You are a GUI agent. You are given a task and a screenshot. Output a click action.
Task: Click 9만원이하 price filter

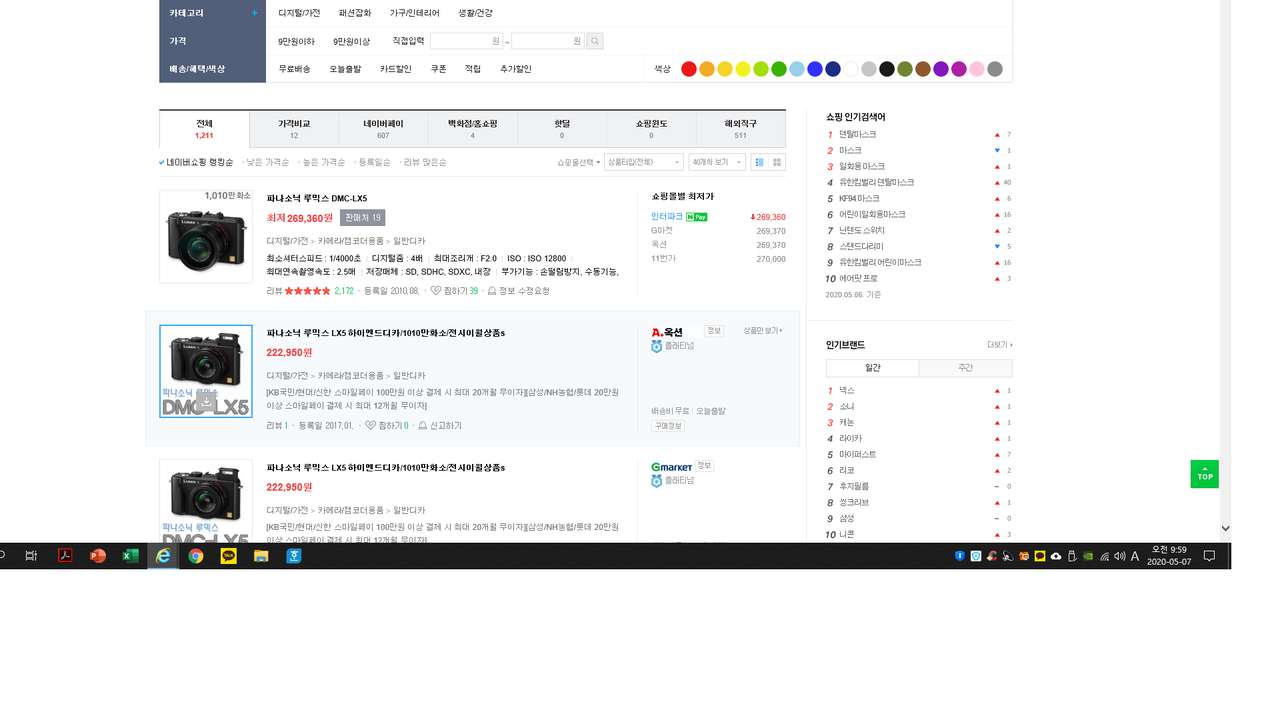tap(296, 41)
